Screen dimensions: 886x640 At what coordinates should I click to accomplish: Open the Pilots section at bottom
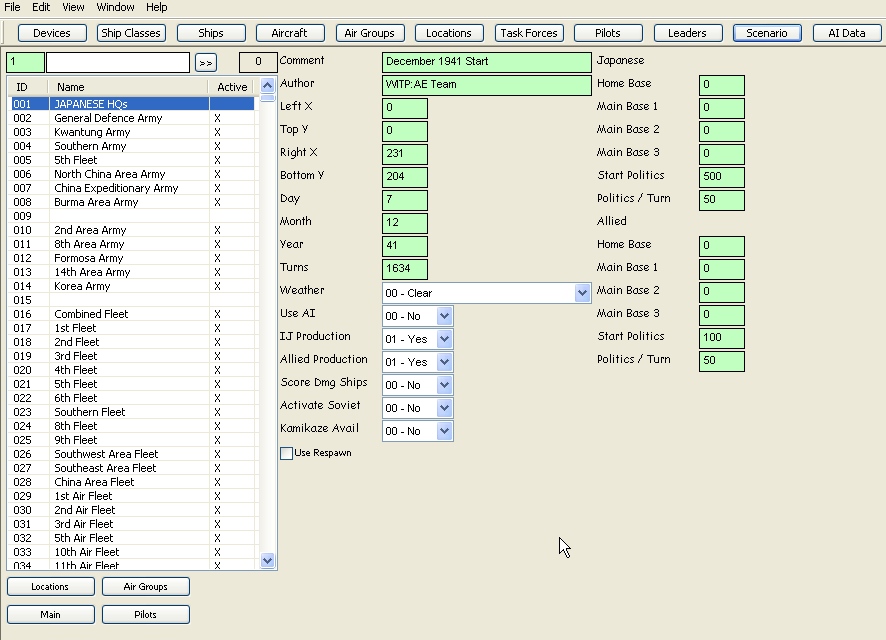(145, 614)
